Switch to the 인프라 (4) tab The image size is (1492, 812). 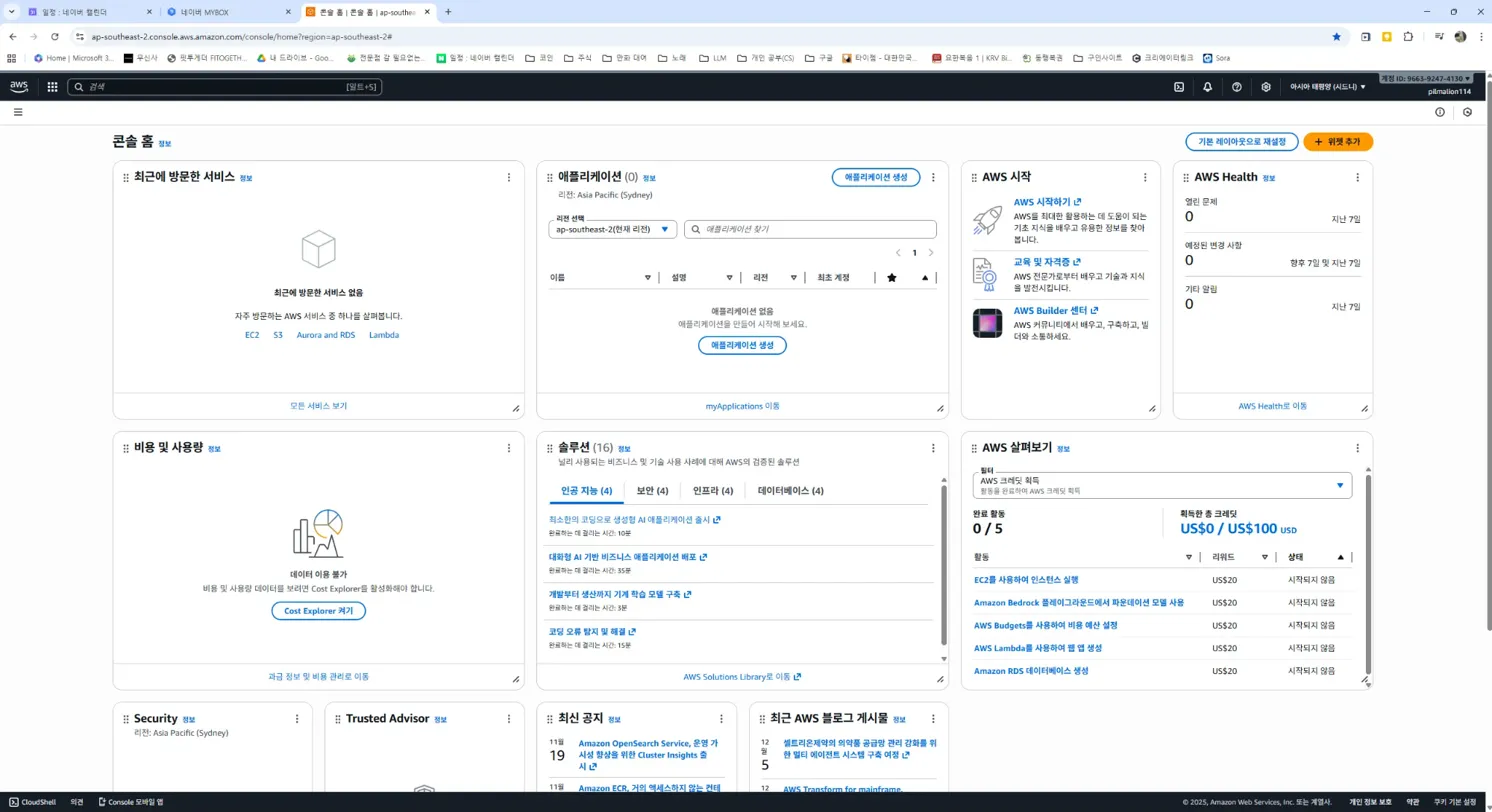tap(713, 491)
